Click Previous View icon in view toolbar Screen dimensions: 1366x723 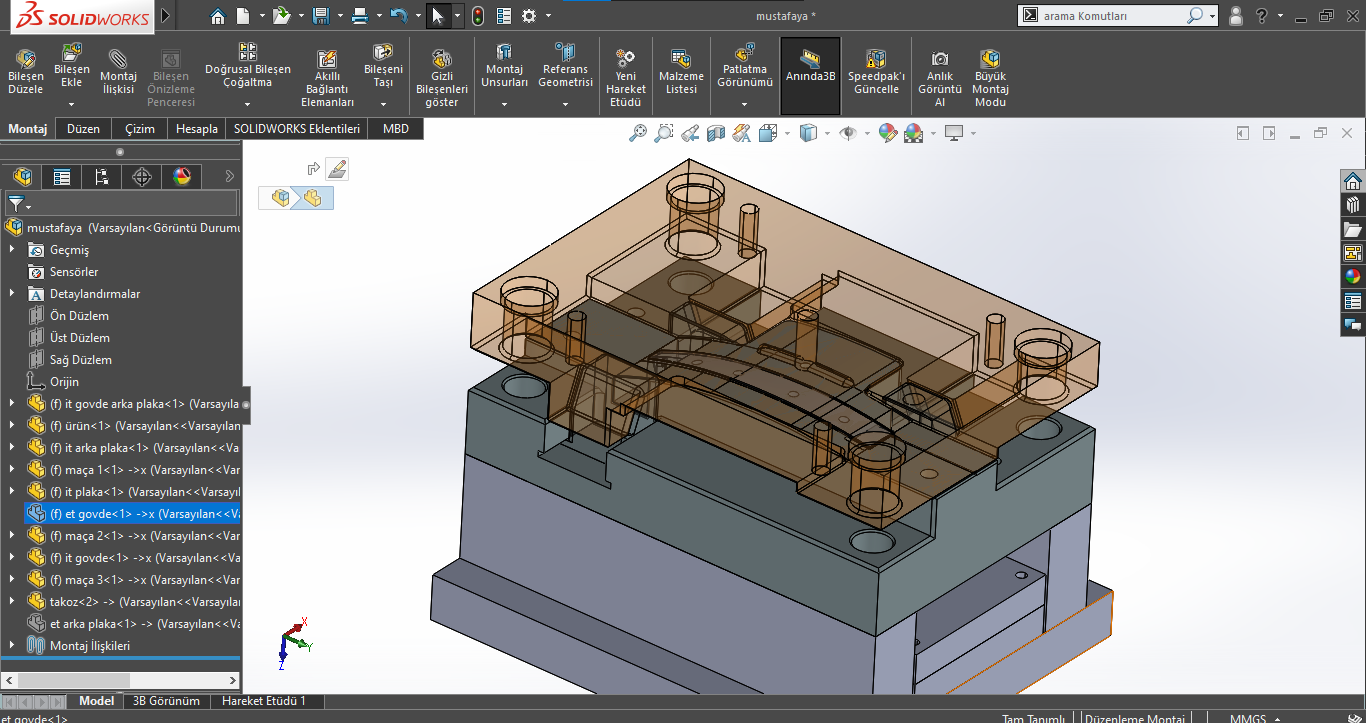point(690,133)
